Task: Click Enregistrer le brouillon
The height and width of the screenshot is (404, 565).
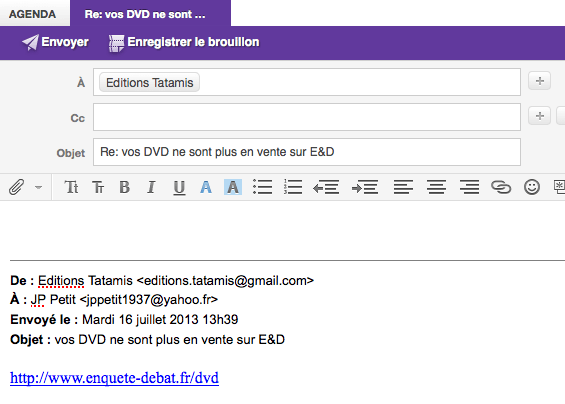Action: pyautogui.click(x=184, y=43)
